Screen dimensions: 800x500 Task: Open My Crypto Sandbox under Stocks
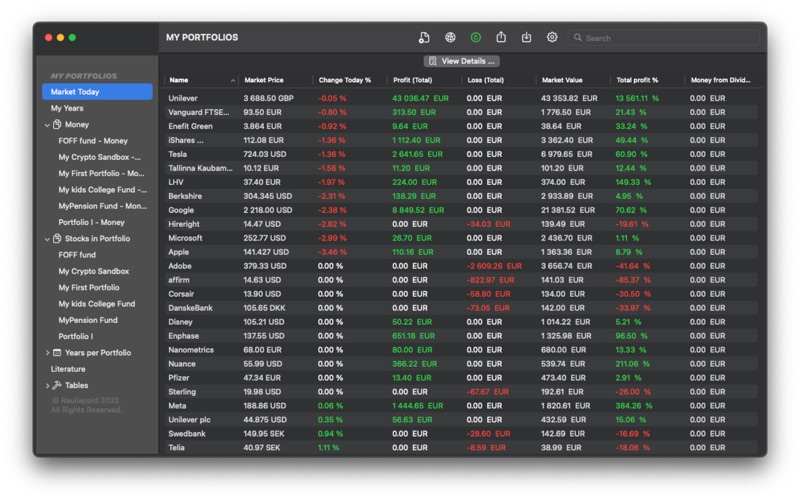tap(93, 271)
